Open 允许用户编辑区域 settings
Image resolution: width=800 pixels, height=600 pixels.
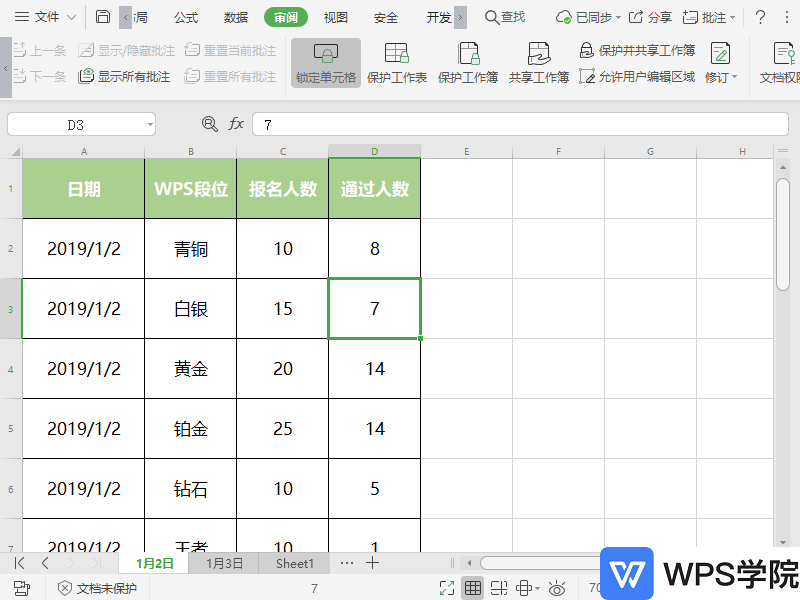click(x=640, y=76)
